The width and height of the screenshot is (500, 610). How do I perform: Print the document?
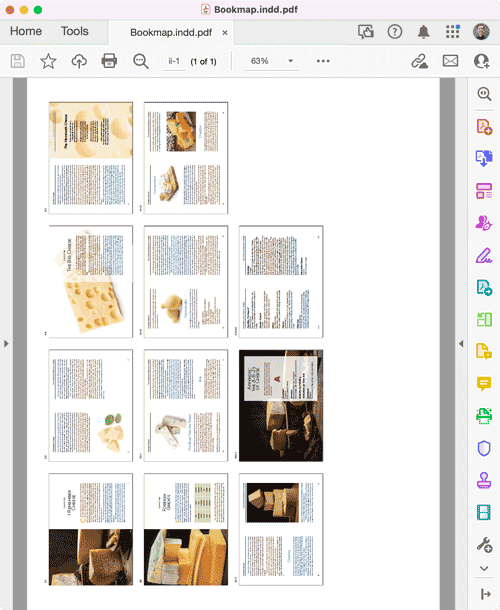coord(109,61)
